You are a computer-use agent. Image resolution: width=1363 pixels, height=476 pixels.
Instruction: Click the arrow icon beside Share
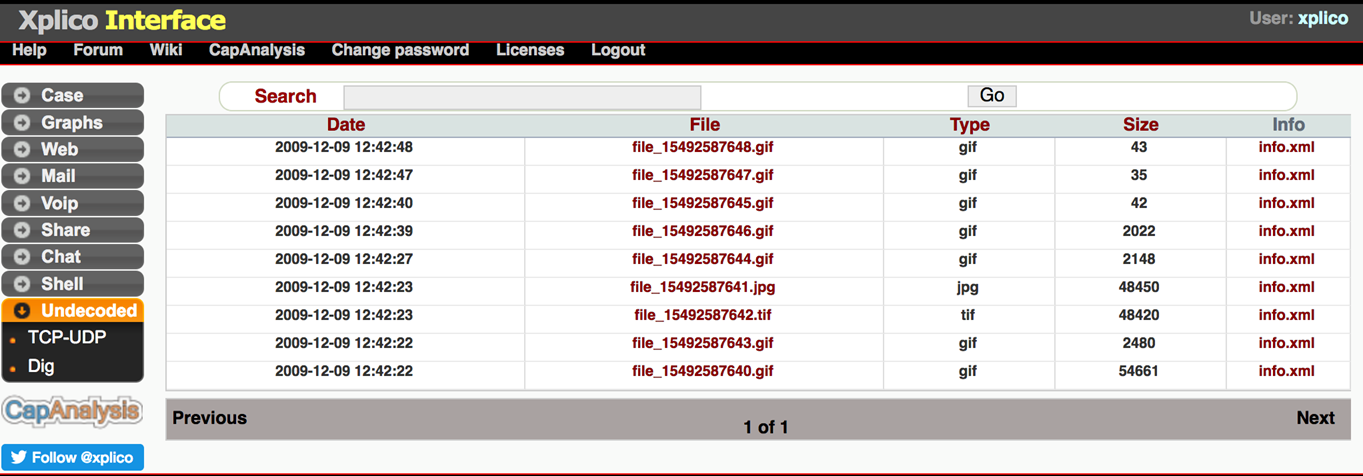22,230
